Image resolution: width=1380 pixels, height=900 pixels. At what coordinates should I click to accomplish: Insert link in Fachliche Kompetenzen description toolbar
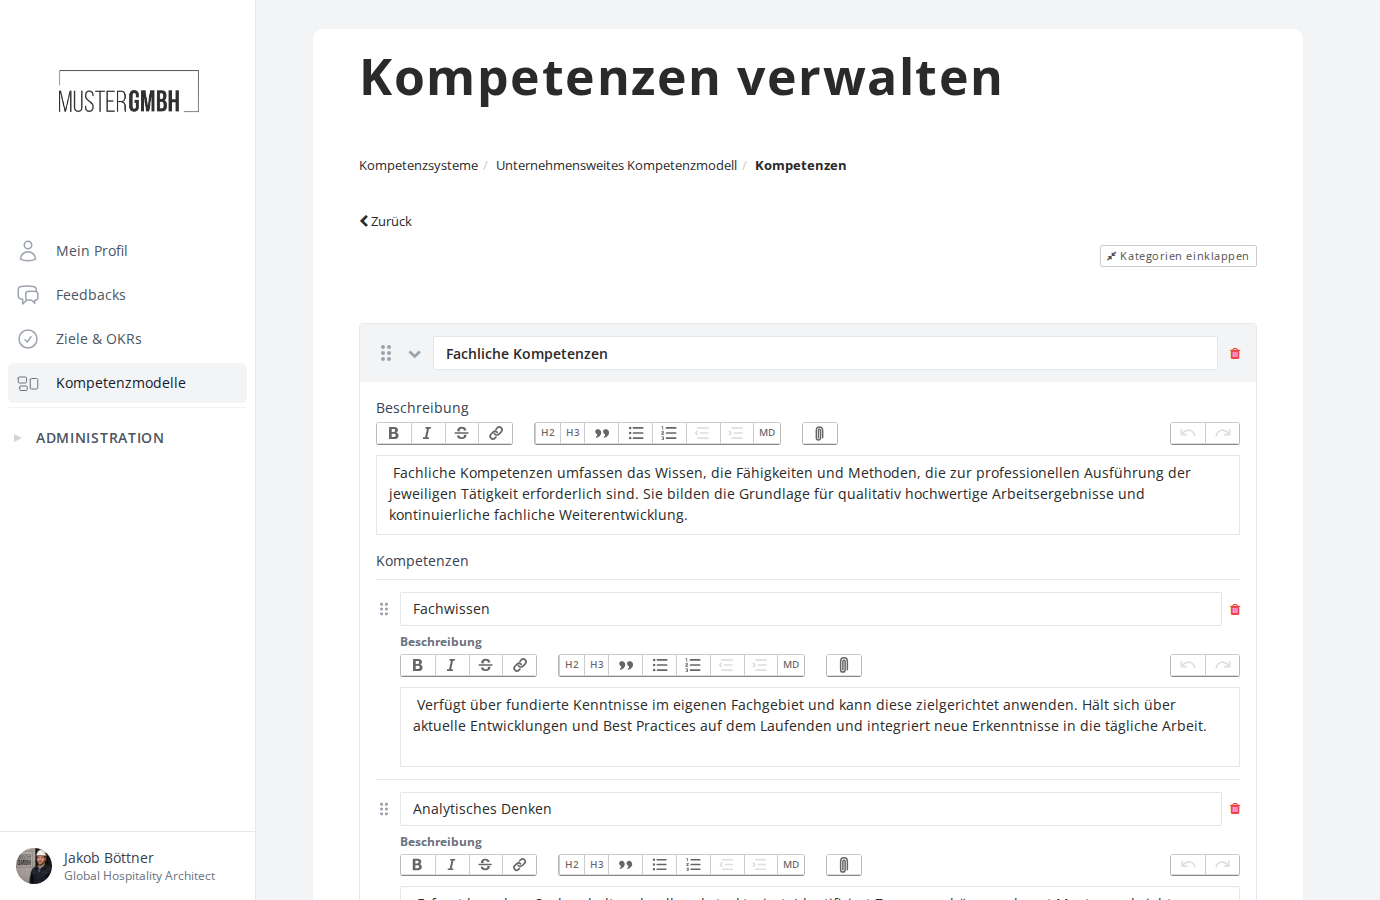click(496, 433)
